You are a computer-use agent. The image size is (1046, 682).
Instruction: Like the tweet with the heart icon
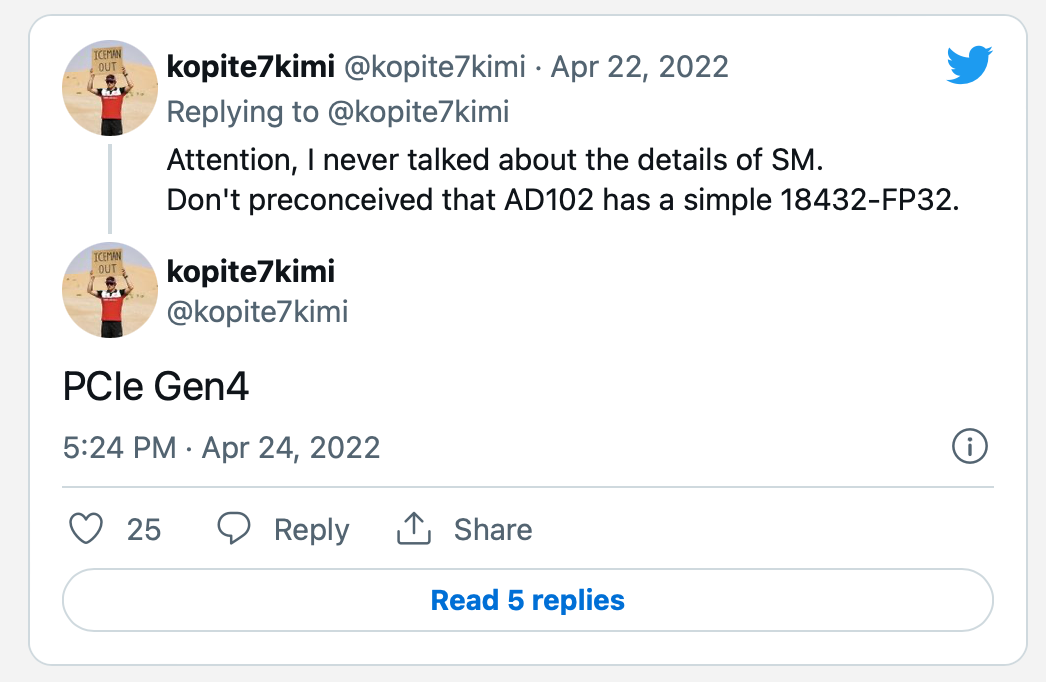tap(87, 529)
